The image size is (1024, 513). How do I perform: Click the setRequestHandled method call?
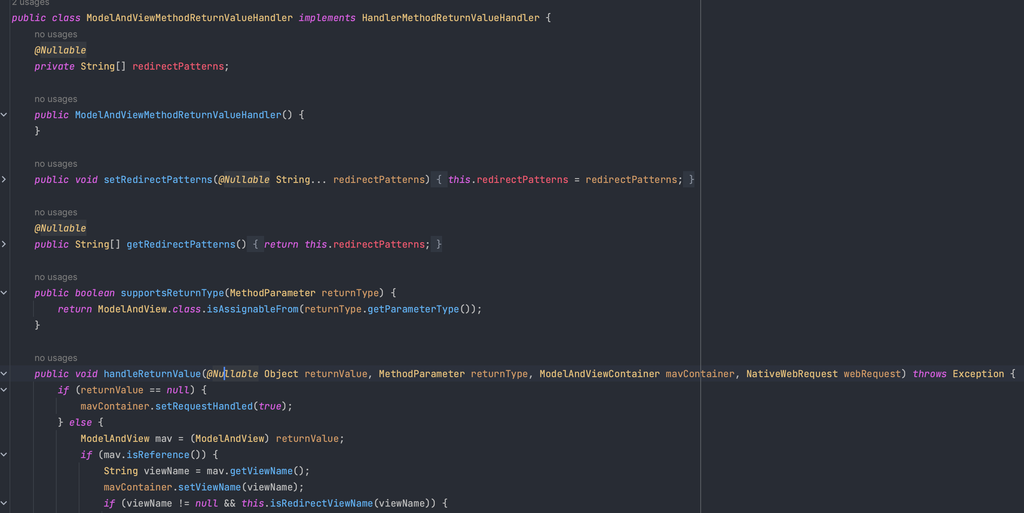[204, 407]
